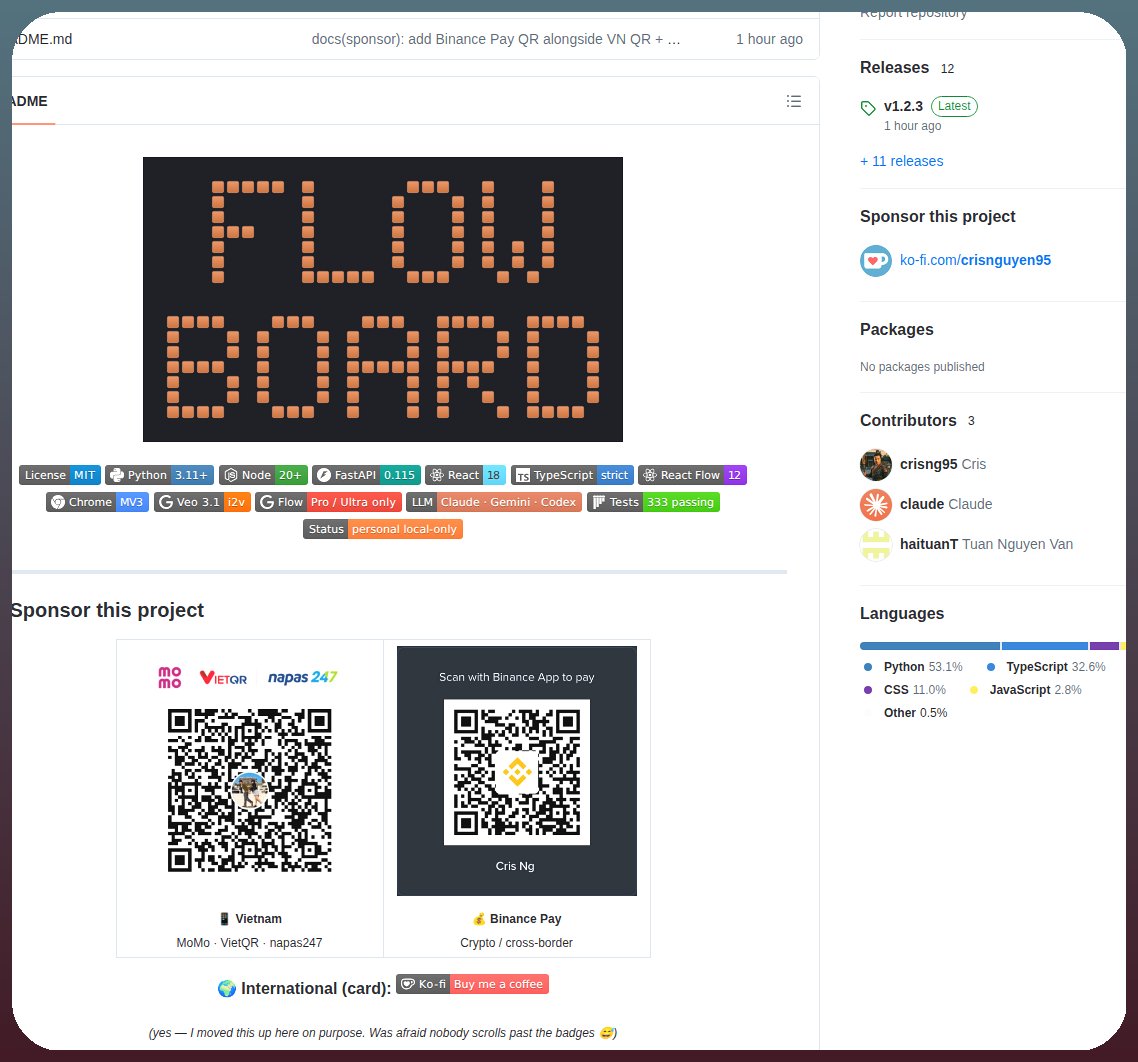Click the CSS purple language bar segment
1138x1062 pixels.
(1104, 646)
